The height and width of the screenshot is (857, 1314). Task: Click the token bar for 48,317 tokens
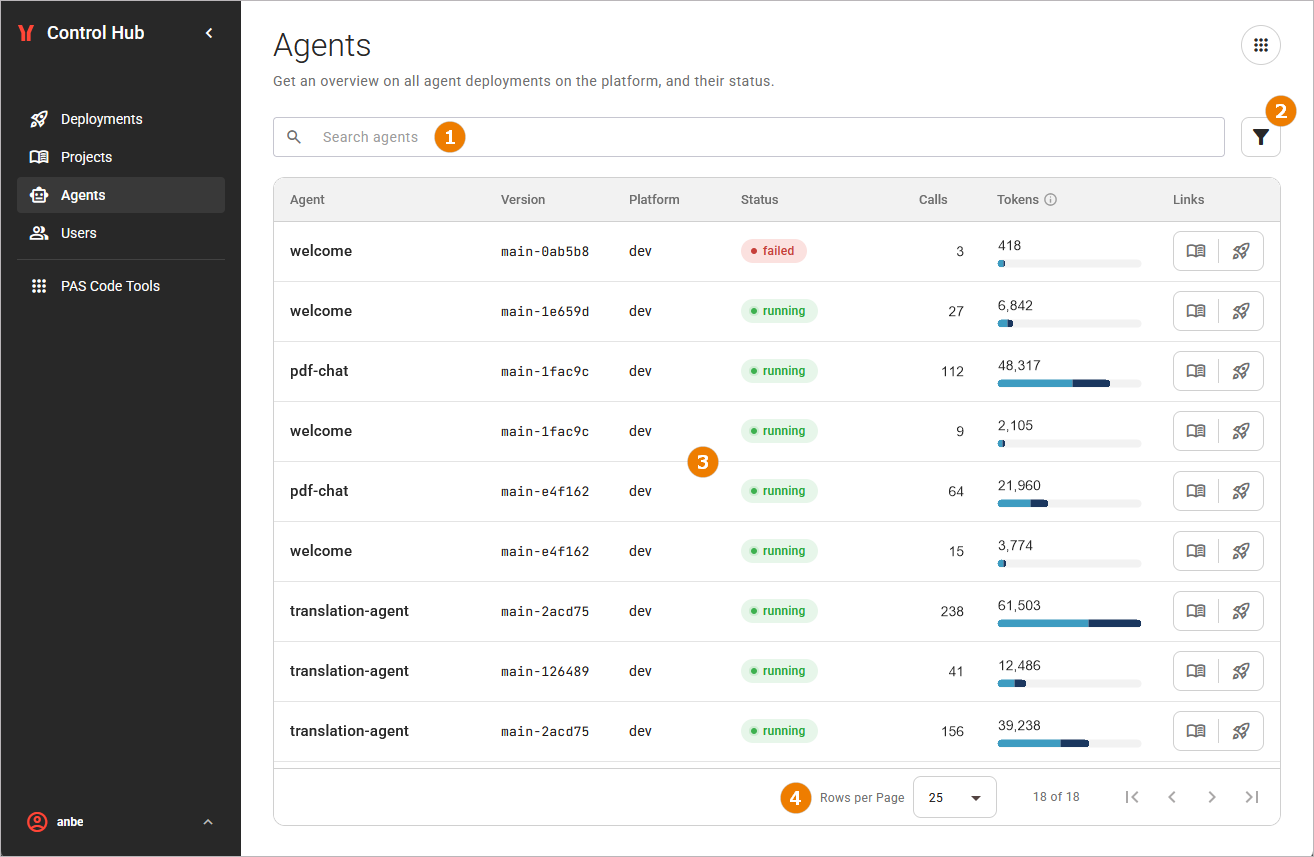click(1069, 383)
